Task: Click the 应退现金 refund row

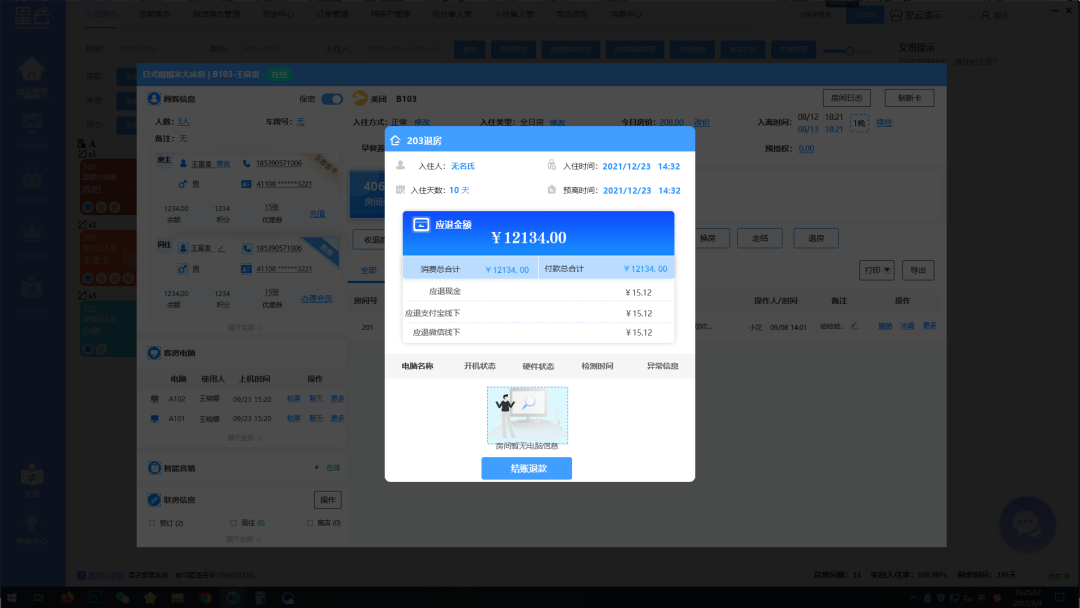Action: [x=538, y=292]
